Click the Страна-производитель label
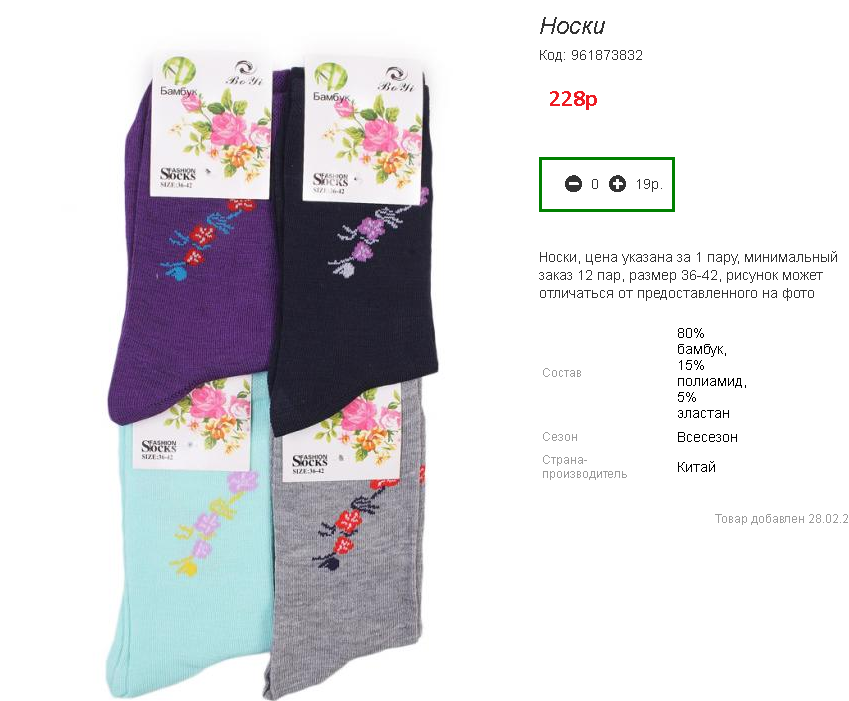This screenshot has height=701, width=849. (584, 467)
